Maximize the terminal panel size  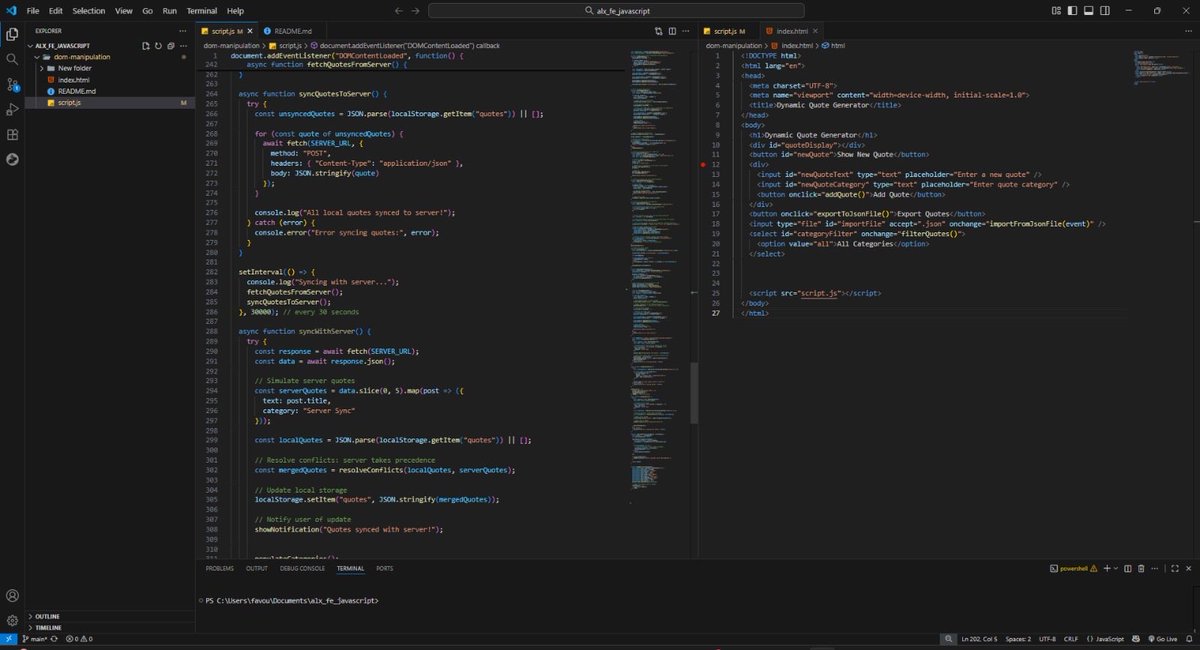[1174, 568]
